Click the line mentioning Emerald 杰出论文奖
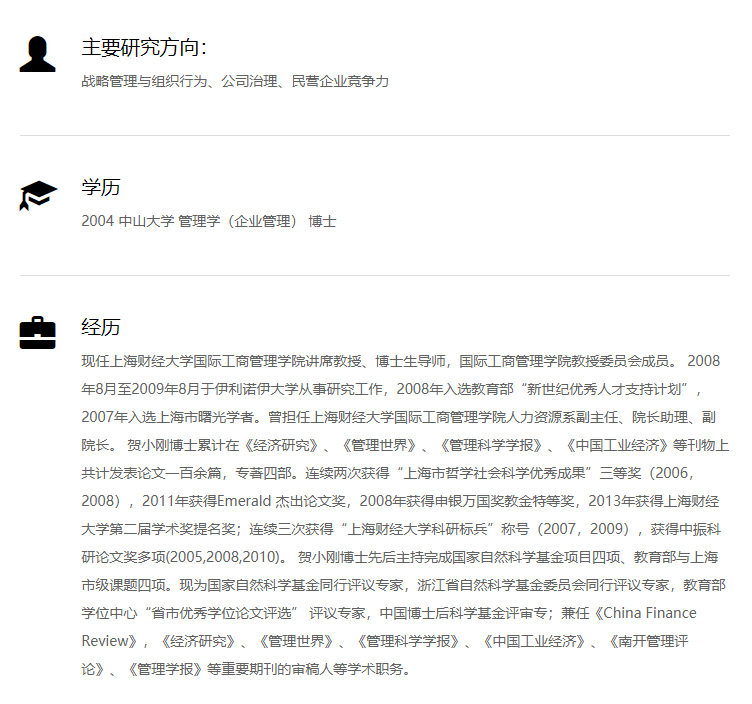The height and width of the screenshot is (704, 752). [x=400, y=501]
